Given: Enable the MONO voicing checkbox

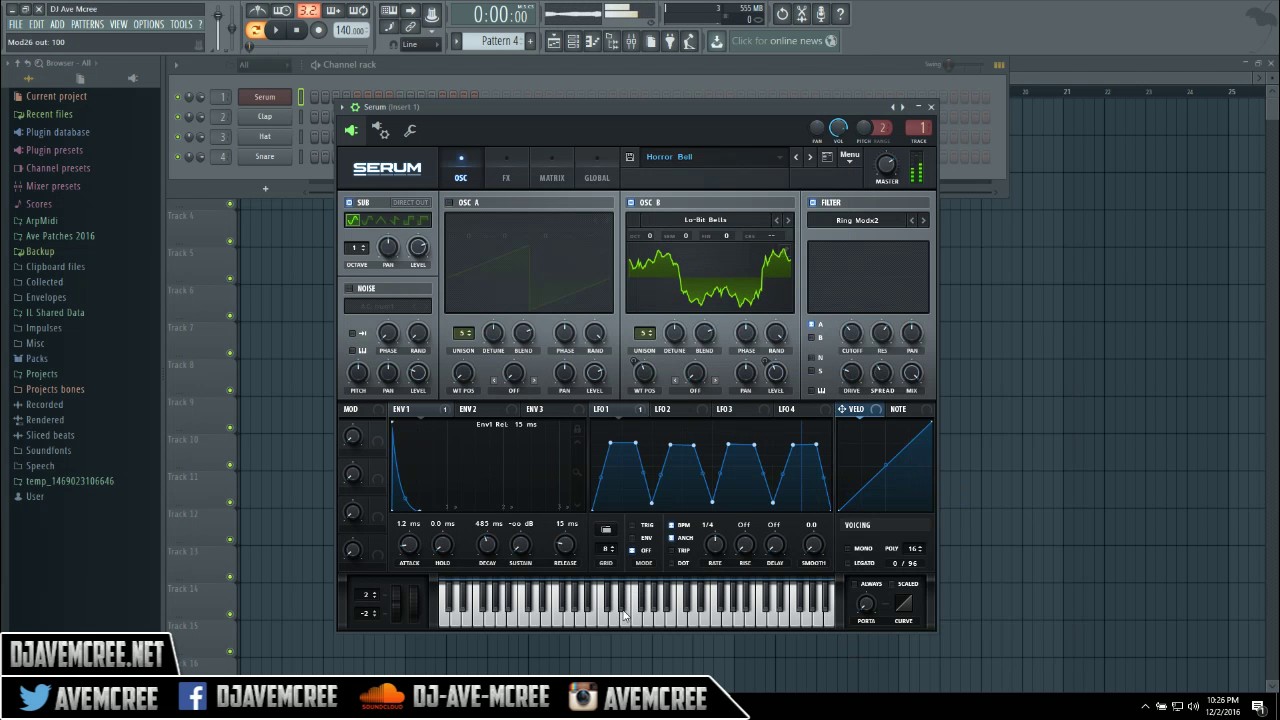Looking at the screenshot, I should click(x=848, y=549).
